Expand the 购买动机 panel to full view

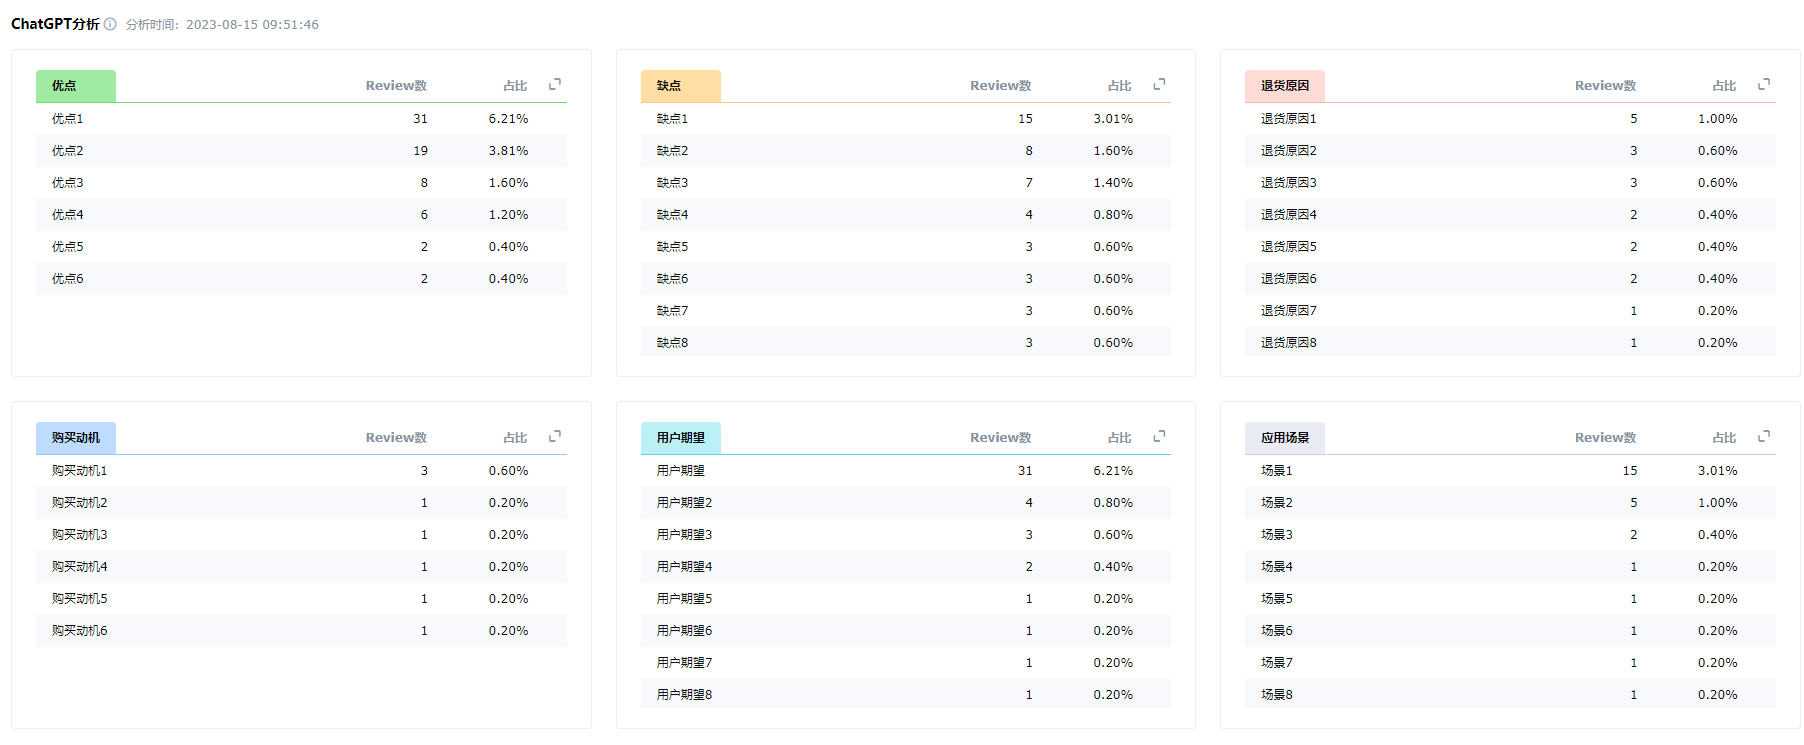pyautogui.click(x=555, y=436)
